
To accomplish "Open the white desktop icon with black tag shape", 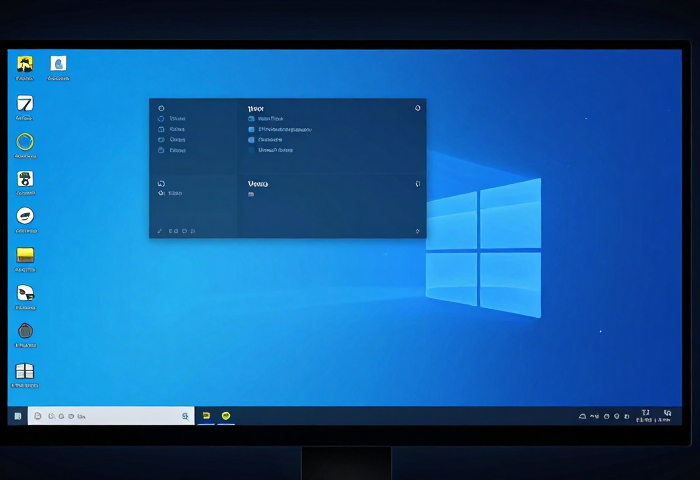I will click(x=25, y=293).
